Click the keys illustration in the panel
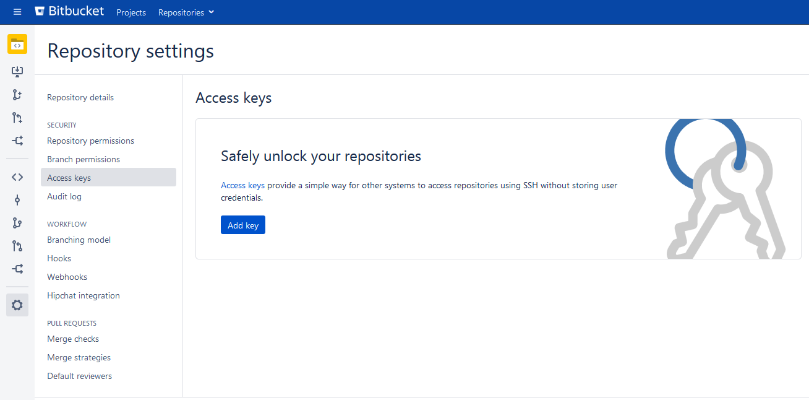This screenshot has width=809, height=400. 725,189
